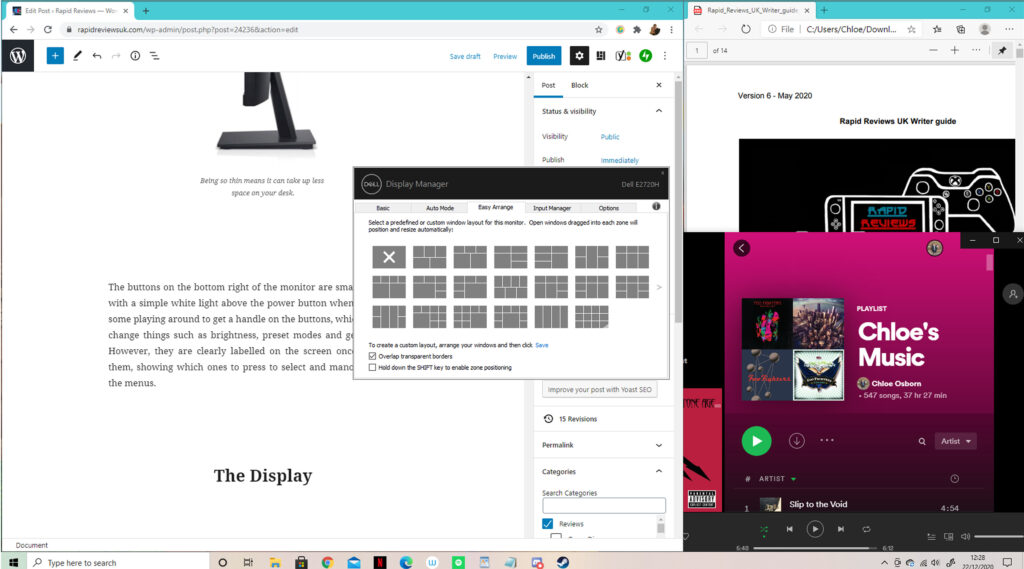Image resolution: width=1024 pixels, height=569 pixels.
Task: Open Spotify playlist more options dots
Action: click(x=827, y=440)
